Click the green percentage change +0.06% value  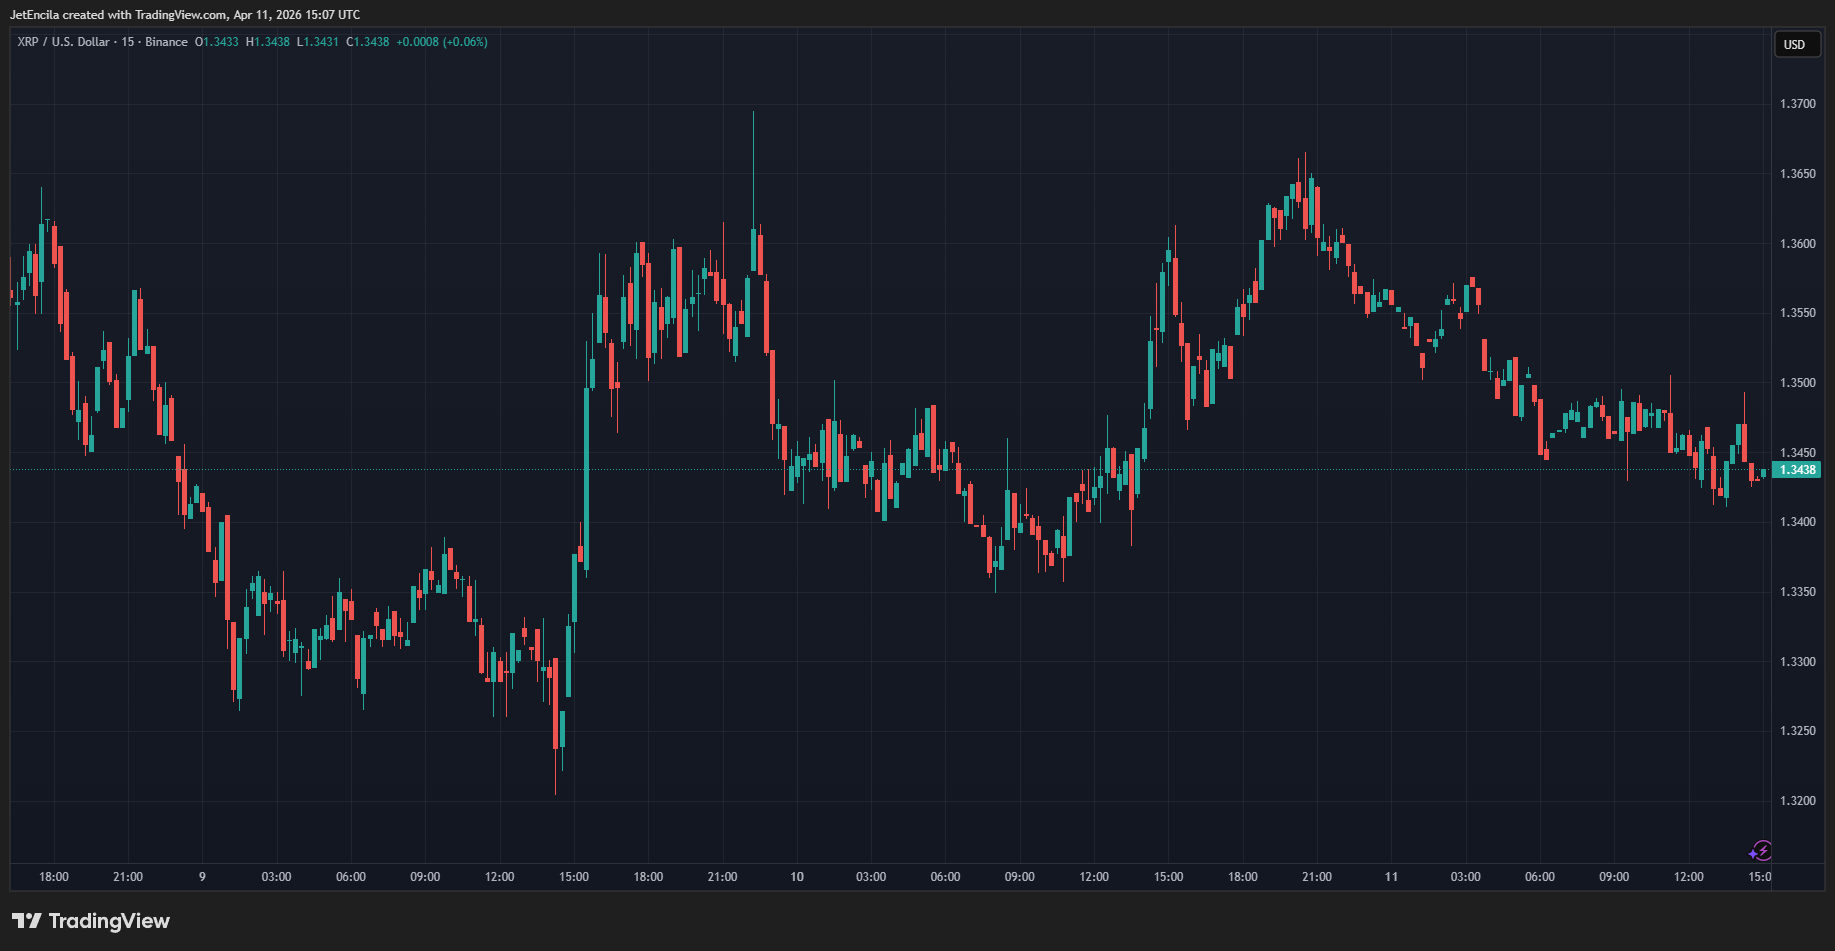click(465, 42)
